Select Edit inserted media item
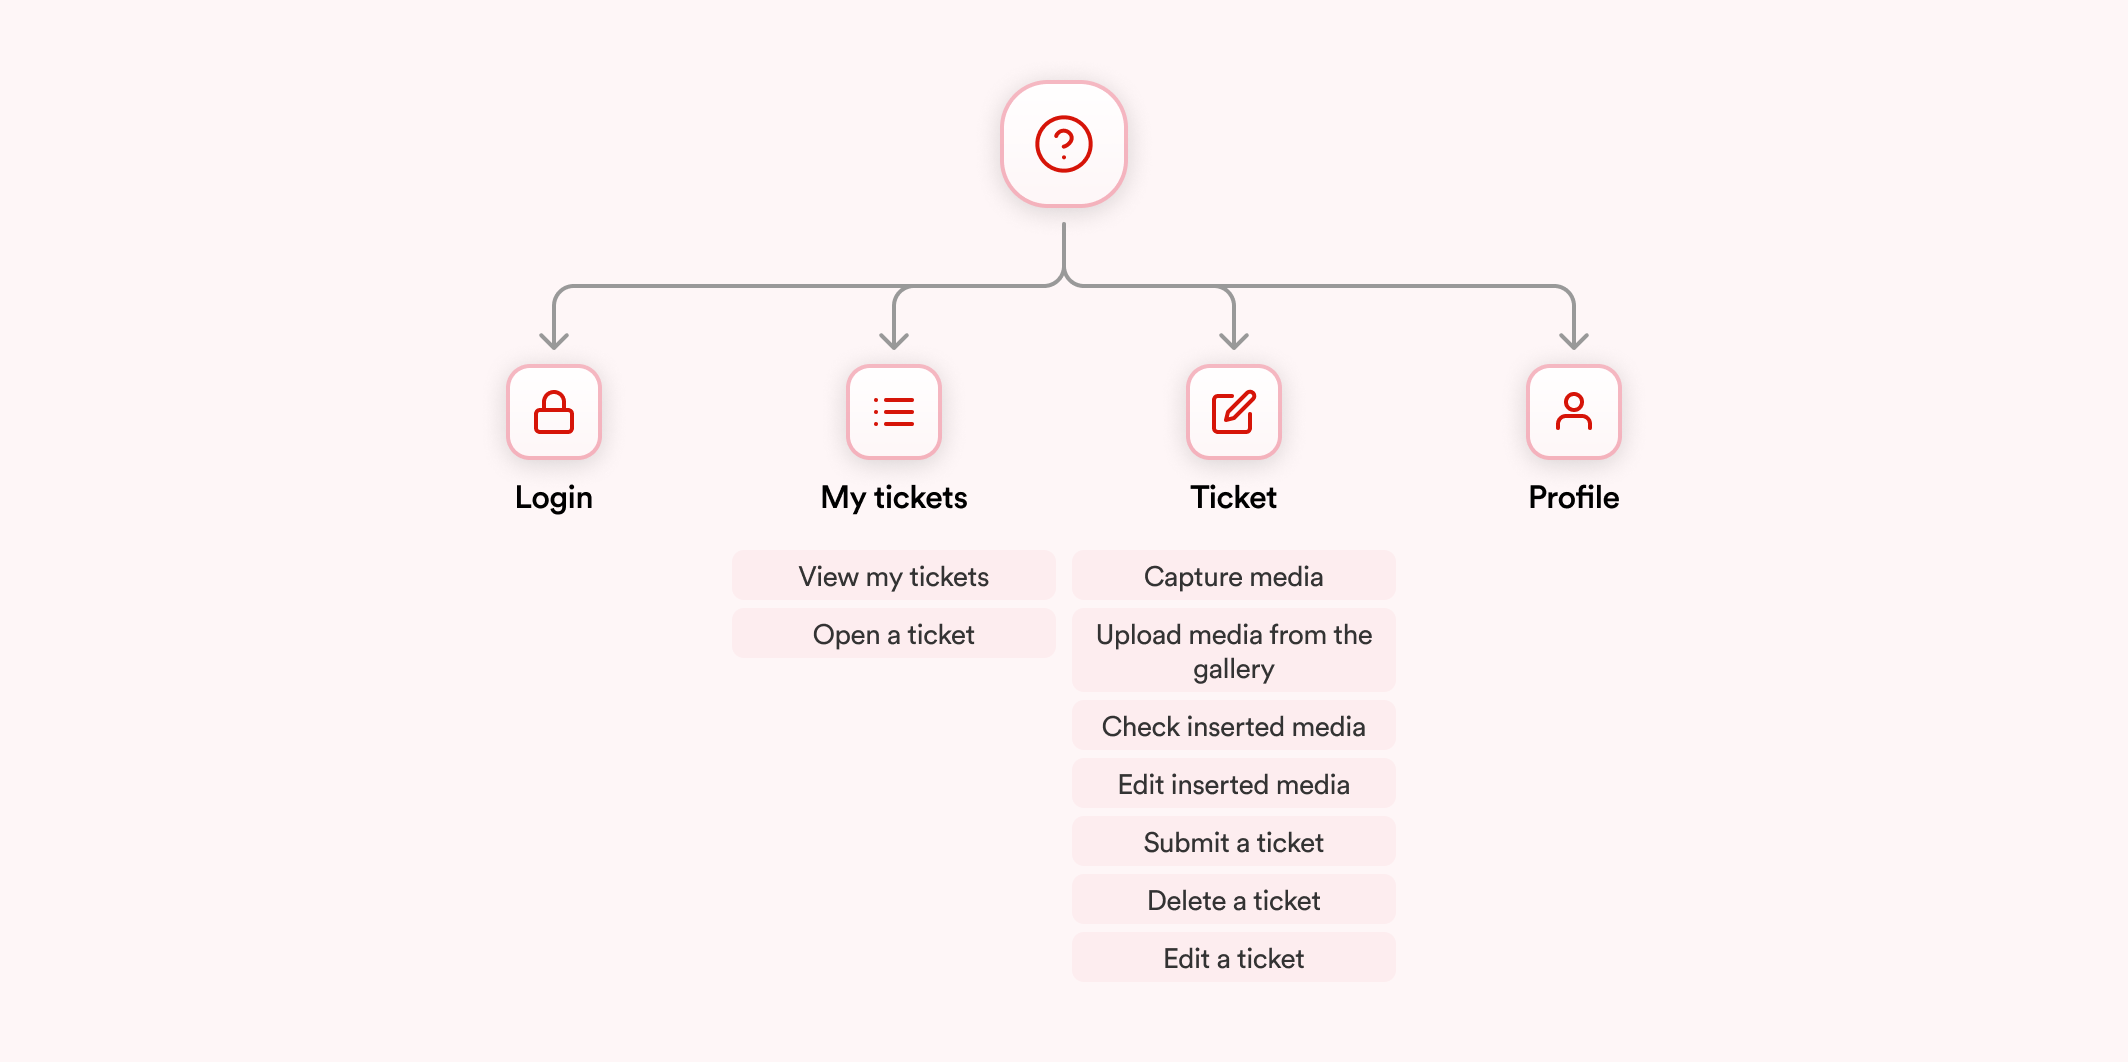 [1233, 784]
